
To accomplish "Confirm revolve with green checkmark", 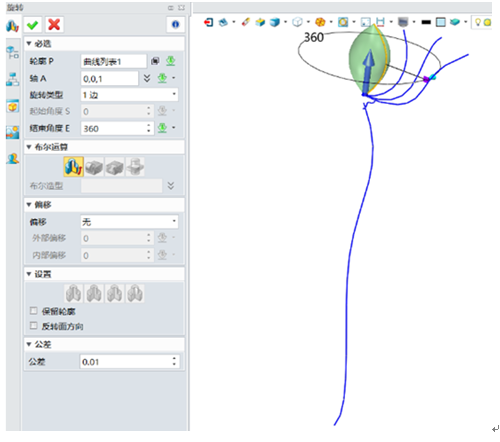I will click(33, 25).
